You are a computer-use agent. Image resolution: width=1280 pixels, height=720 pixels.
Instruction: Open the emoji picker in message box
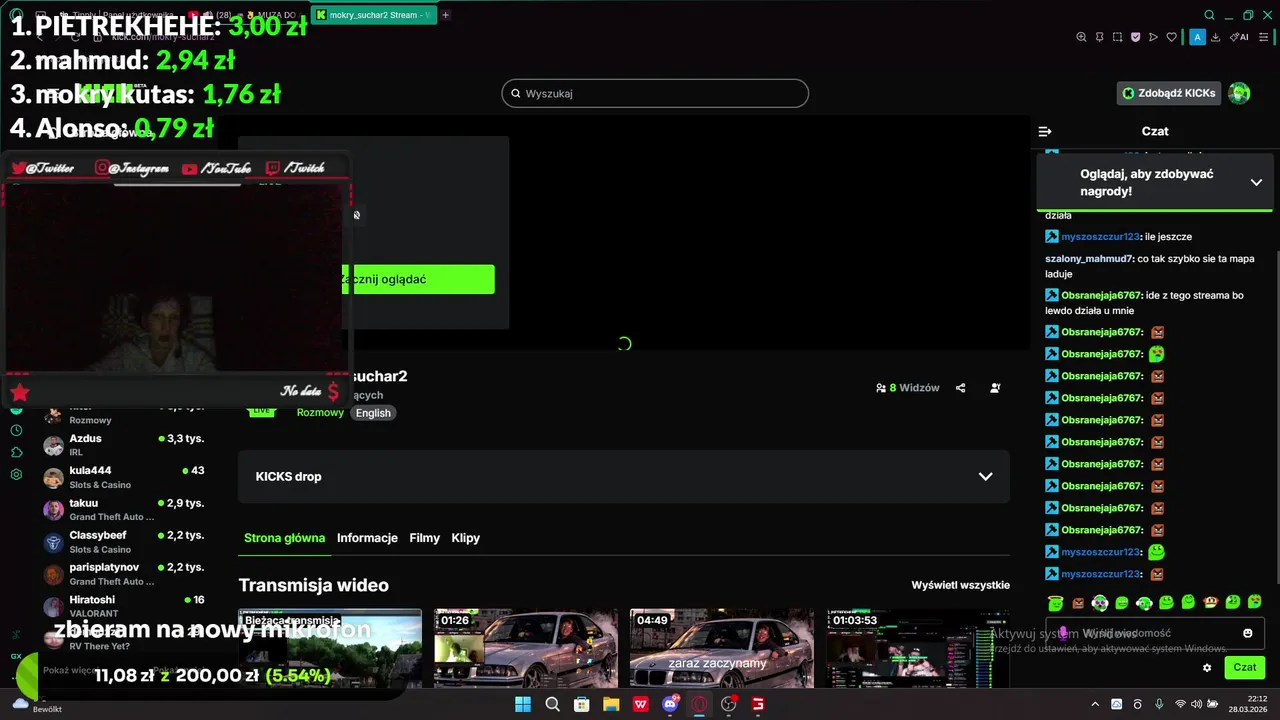click(1247, 633)
